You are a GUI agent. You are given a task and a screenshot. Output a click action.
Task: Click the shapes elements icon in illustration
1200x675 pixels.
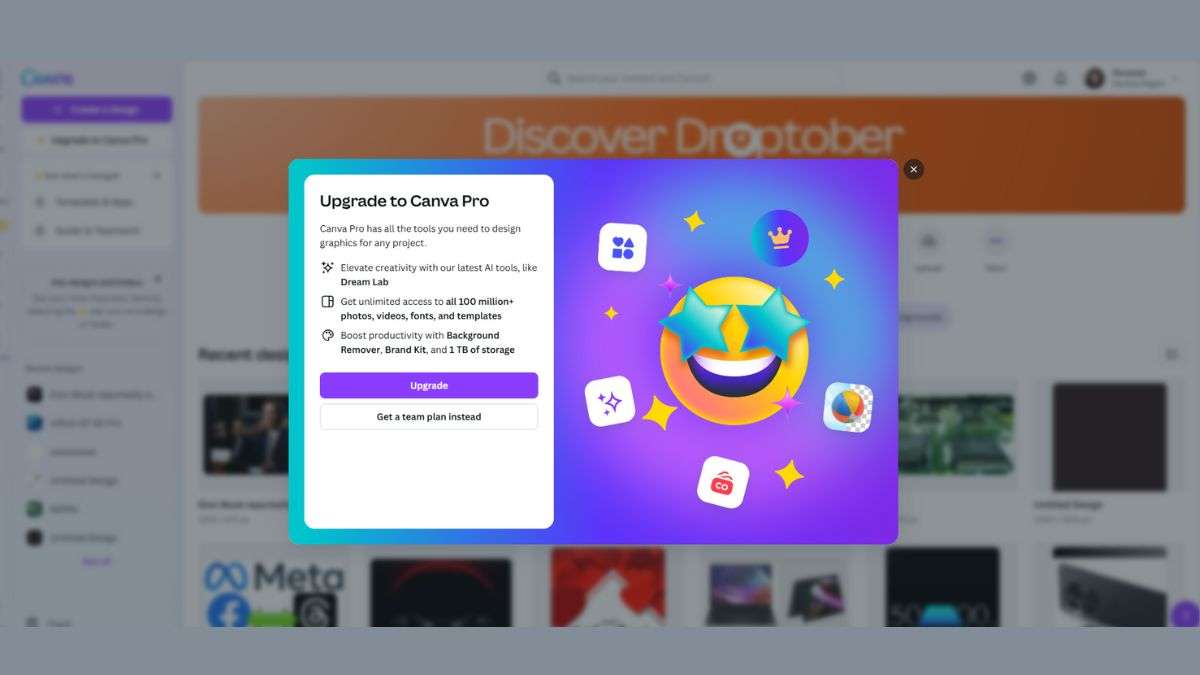(623, 247)
